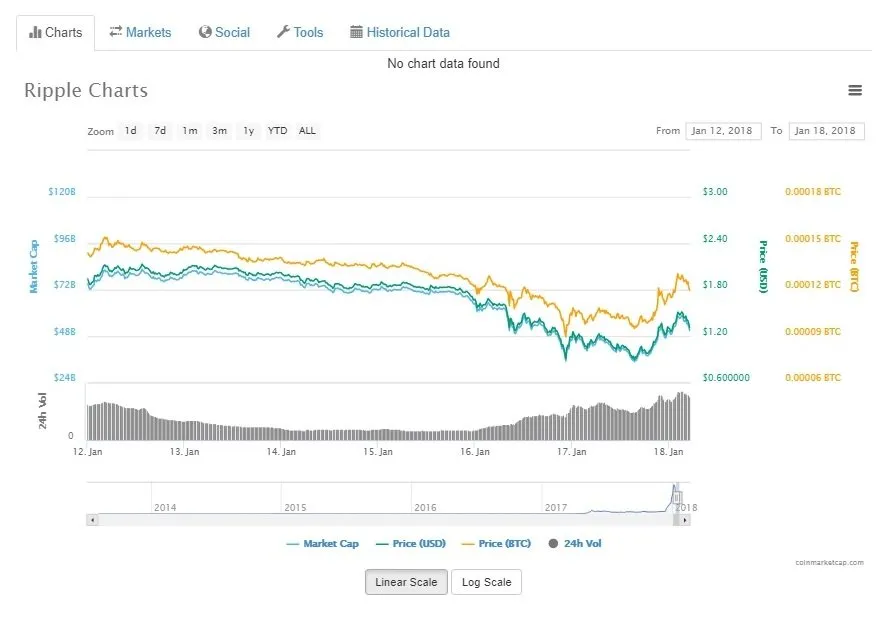
Task: Switch to Log Scale
Action: pos(487,582)
